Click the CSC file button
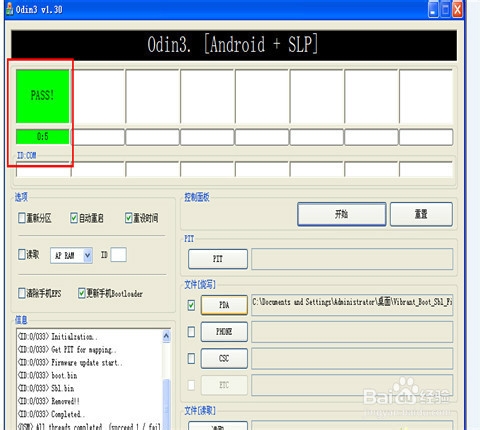 [x=224, y=358]
